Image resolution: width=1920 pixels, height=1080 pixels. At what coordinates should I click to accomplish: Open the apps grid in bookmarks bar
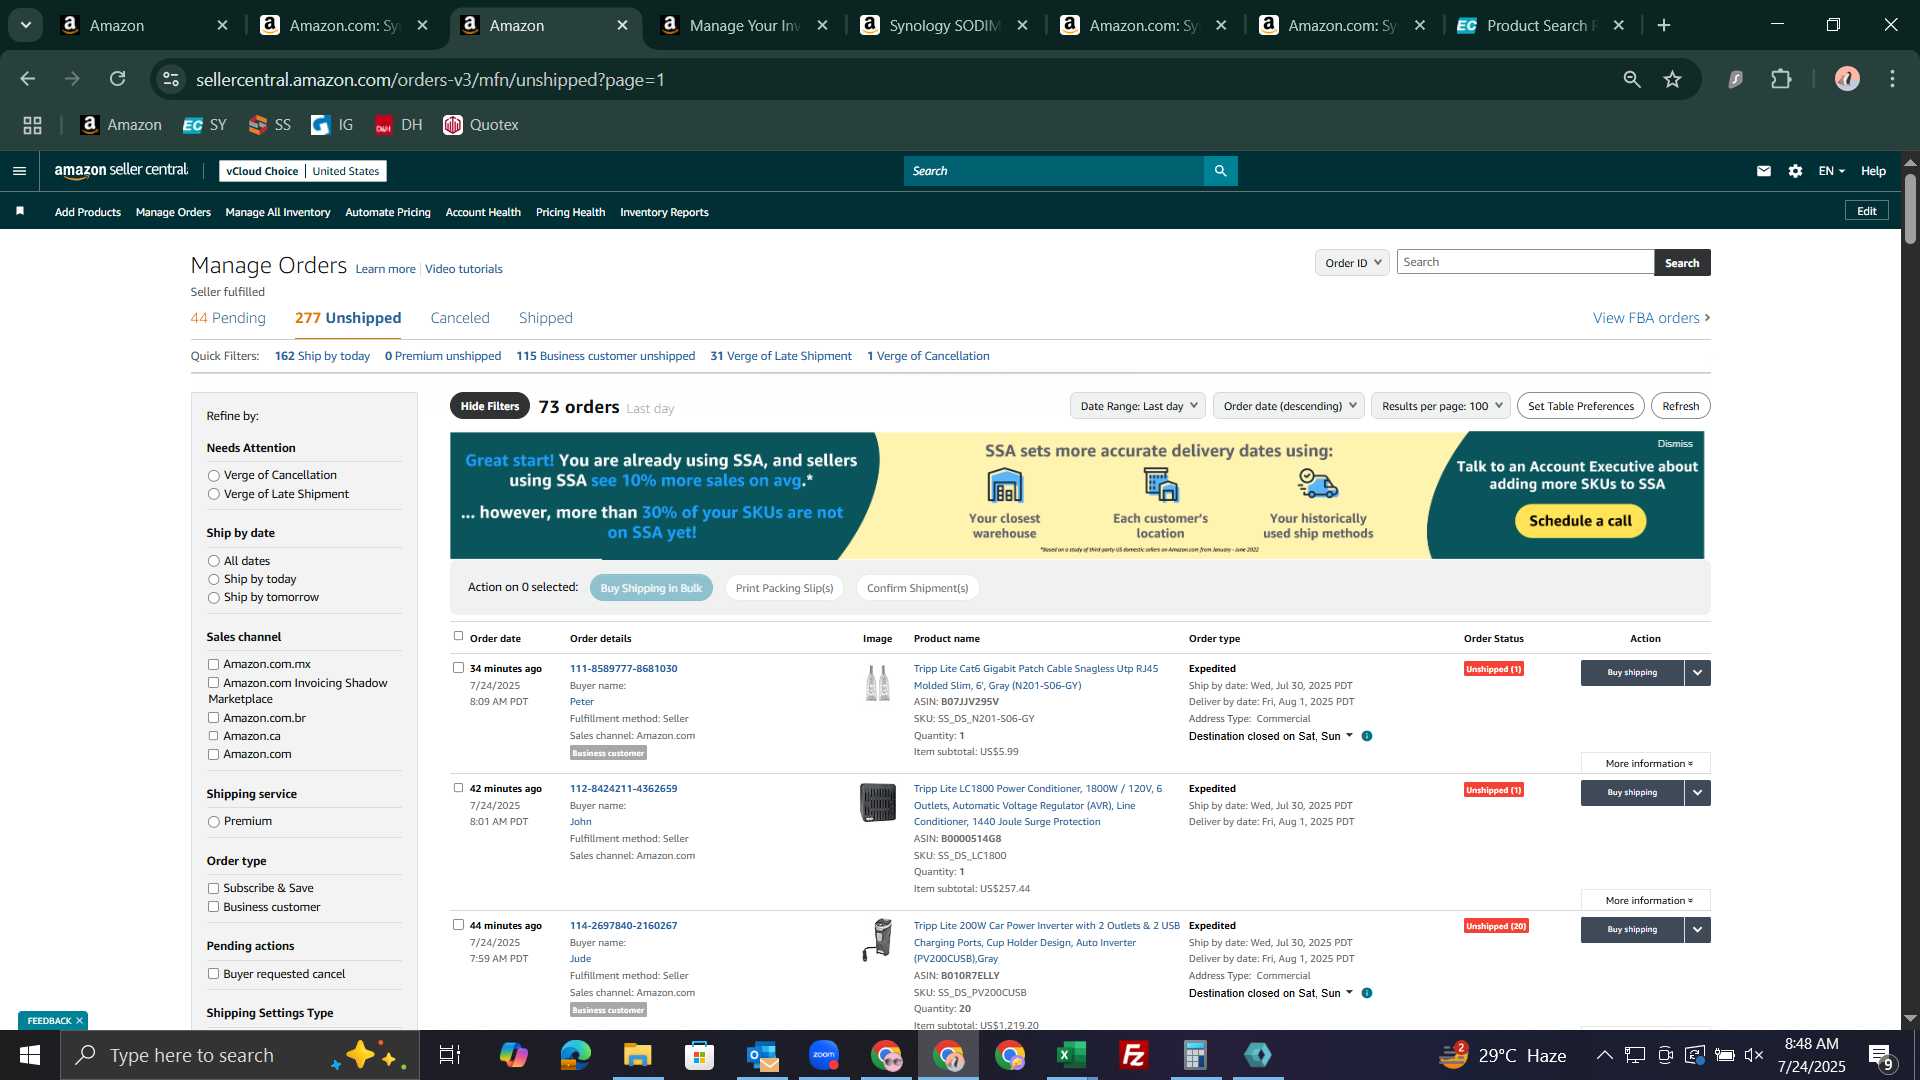coord(33,125)
